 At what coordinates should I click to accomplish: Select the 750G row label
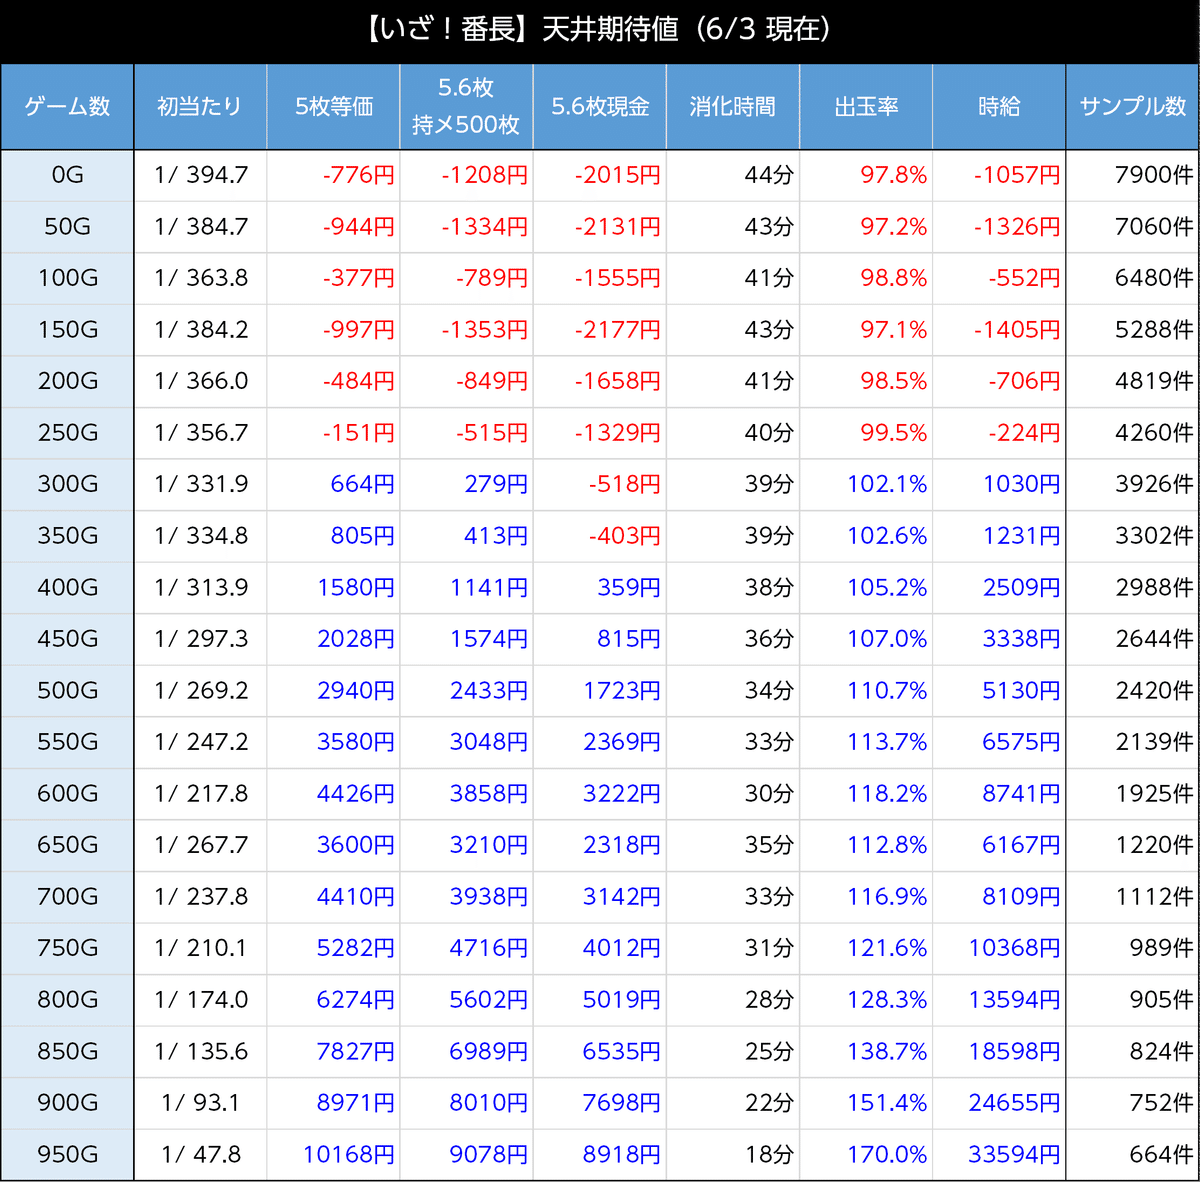67,948
